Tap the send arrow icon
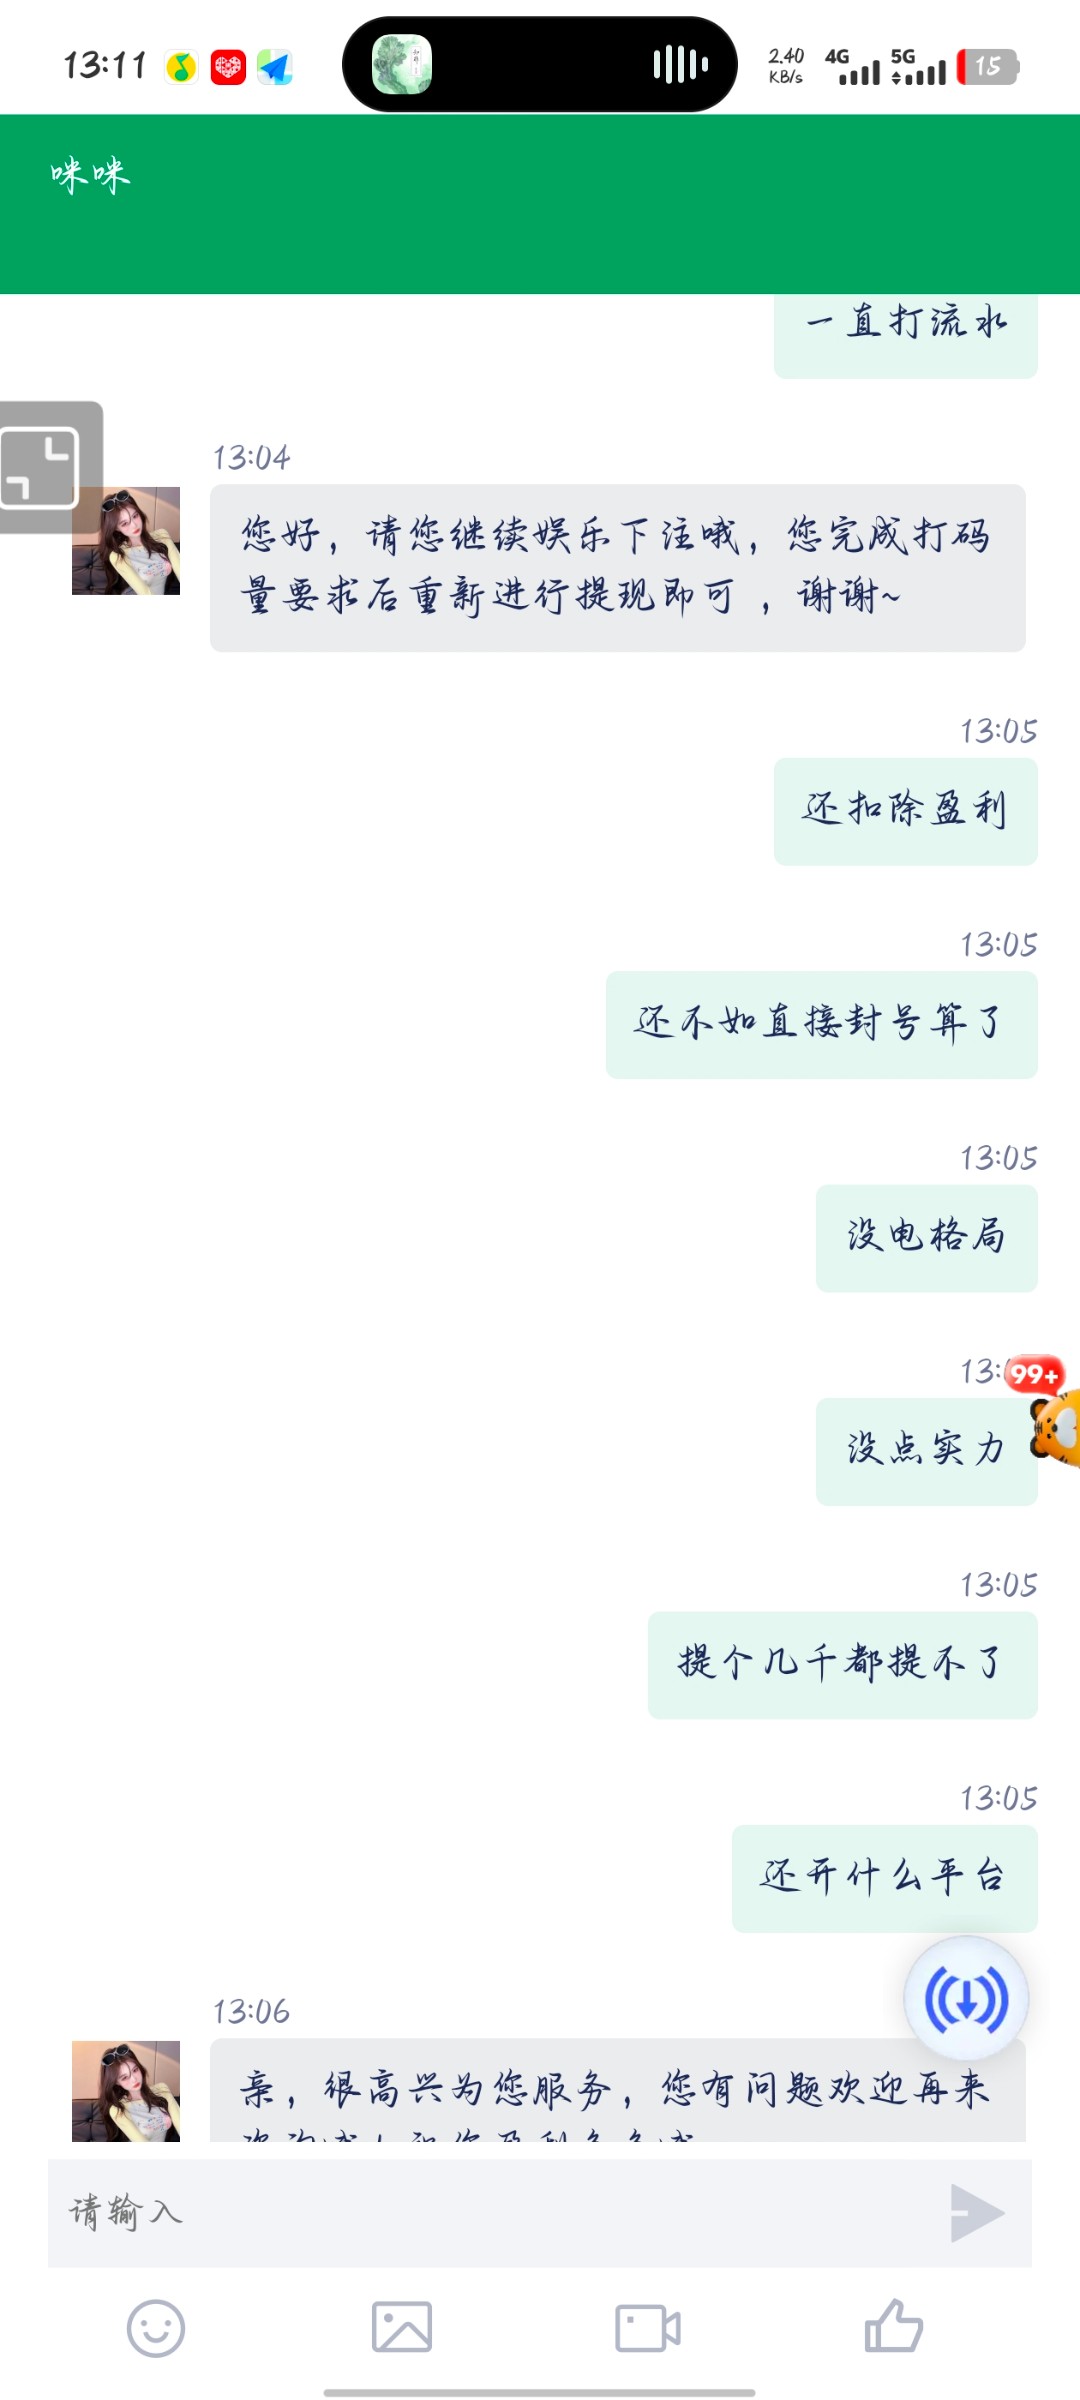 977,2213
